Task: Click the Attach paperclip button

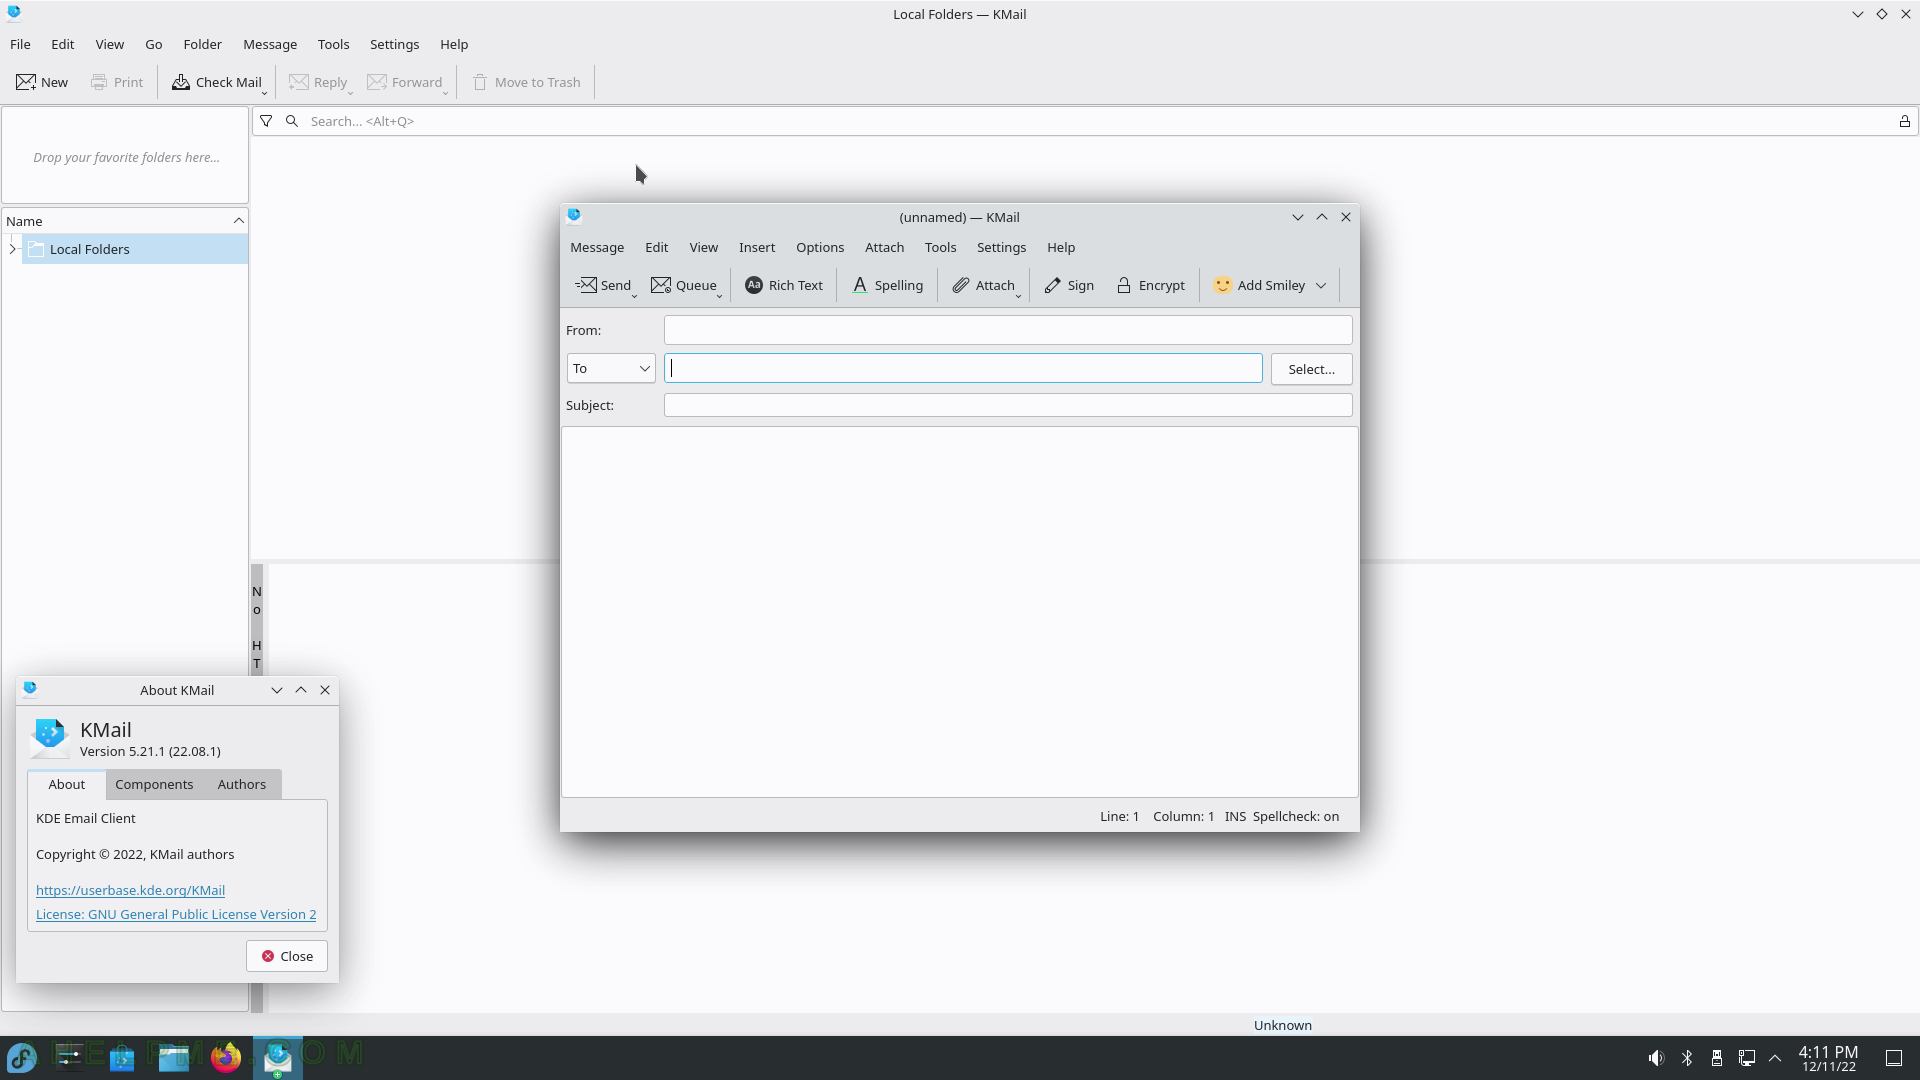Action: 983,285
